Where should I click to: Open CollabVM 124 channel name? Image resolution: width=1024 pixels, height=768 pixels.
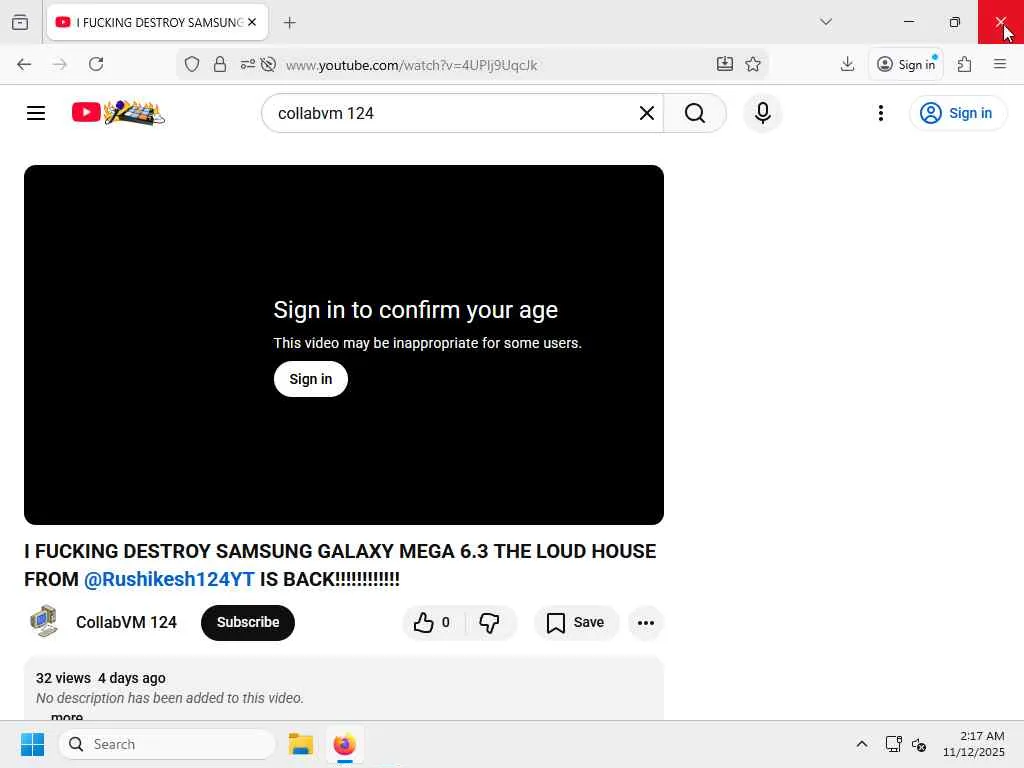(126, 622)
